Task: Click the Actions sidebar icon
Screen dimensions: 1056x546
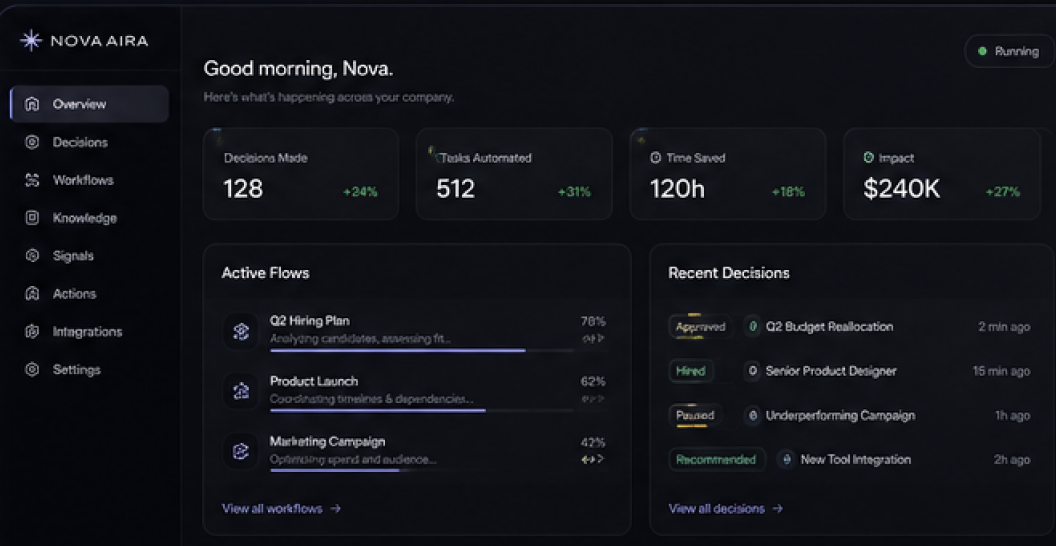Action: pos(32,294)
